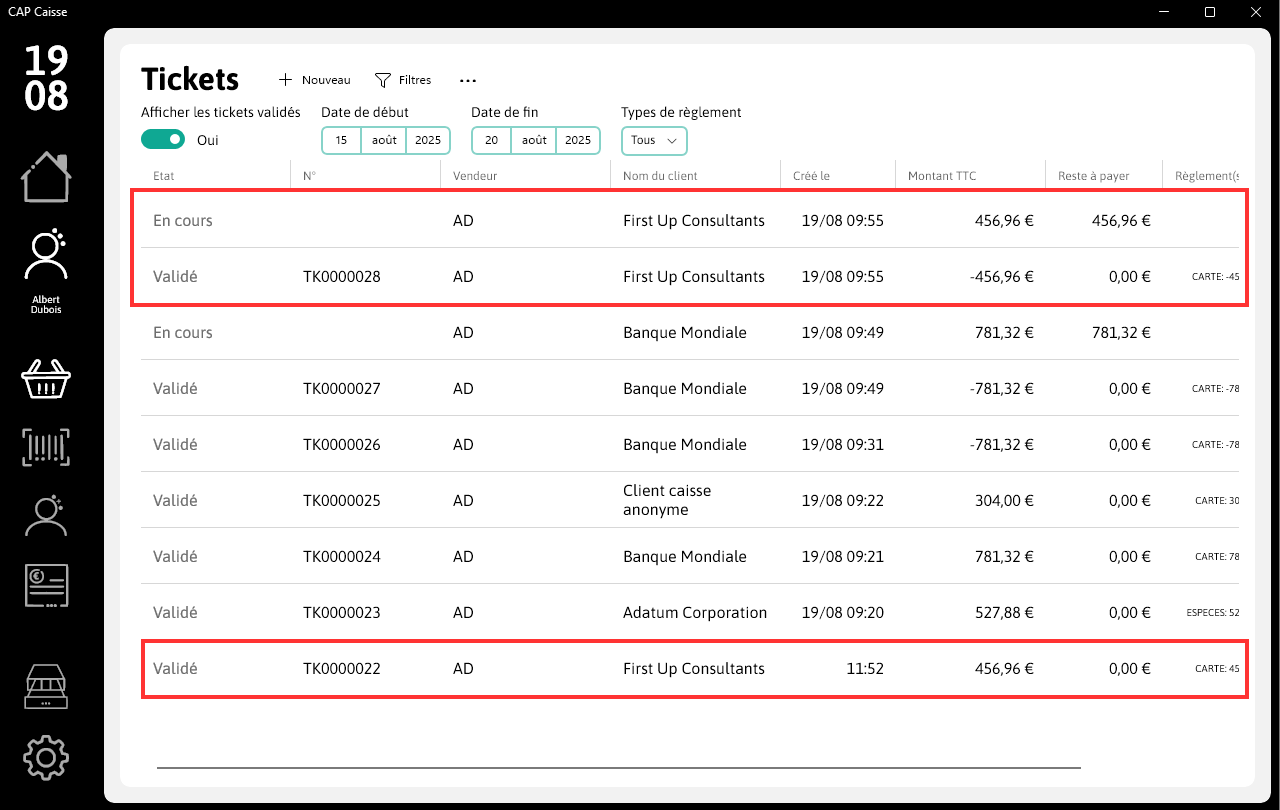Open the settings gear icon
The width and height of the screenshot is (1280, 810).
(x=46, y=757)
